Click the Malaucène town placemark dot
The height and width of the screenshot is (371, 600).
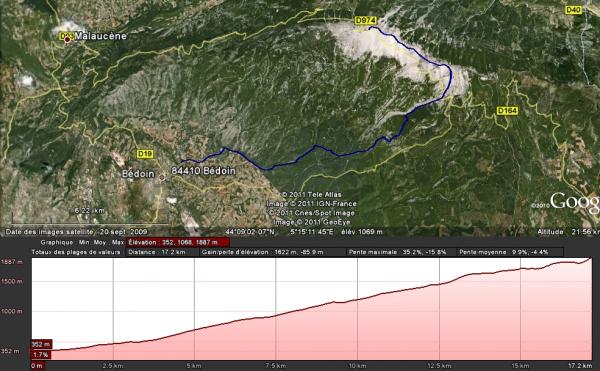pos(68,40)
